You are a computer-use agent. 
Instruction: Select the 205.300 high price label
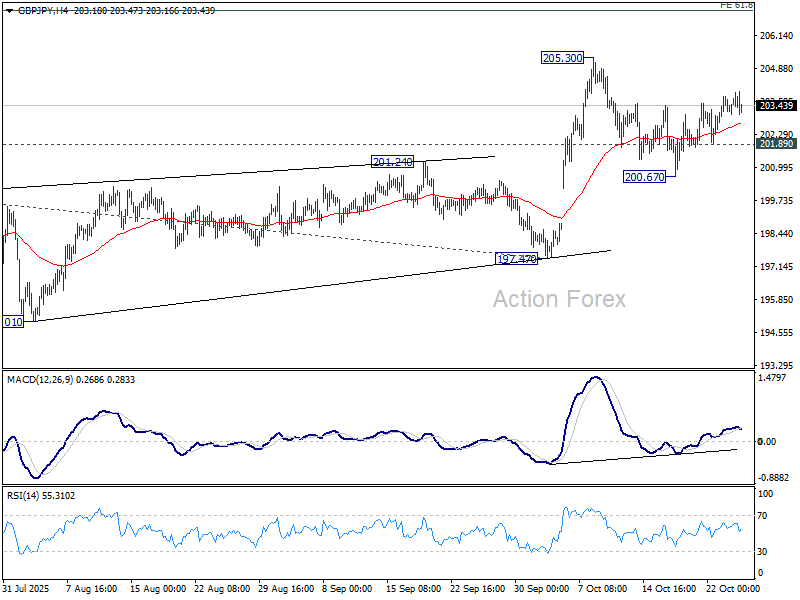562,59
